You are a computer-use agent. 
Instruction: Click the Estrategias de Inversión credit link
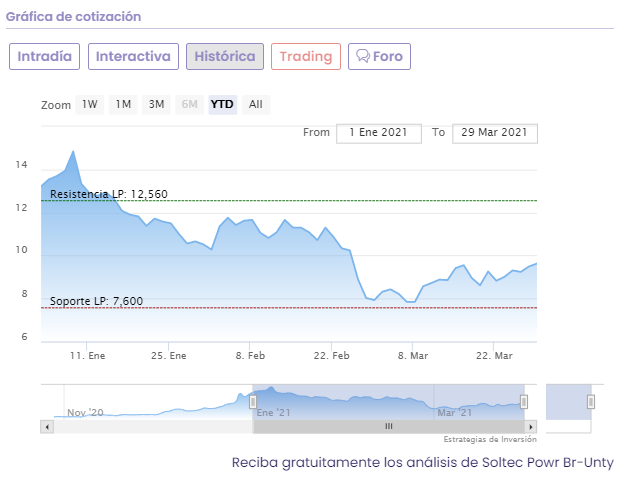click(x=490, y=439)
